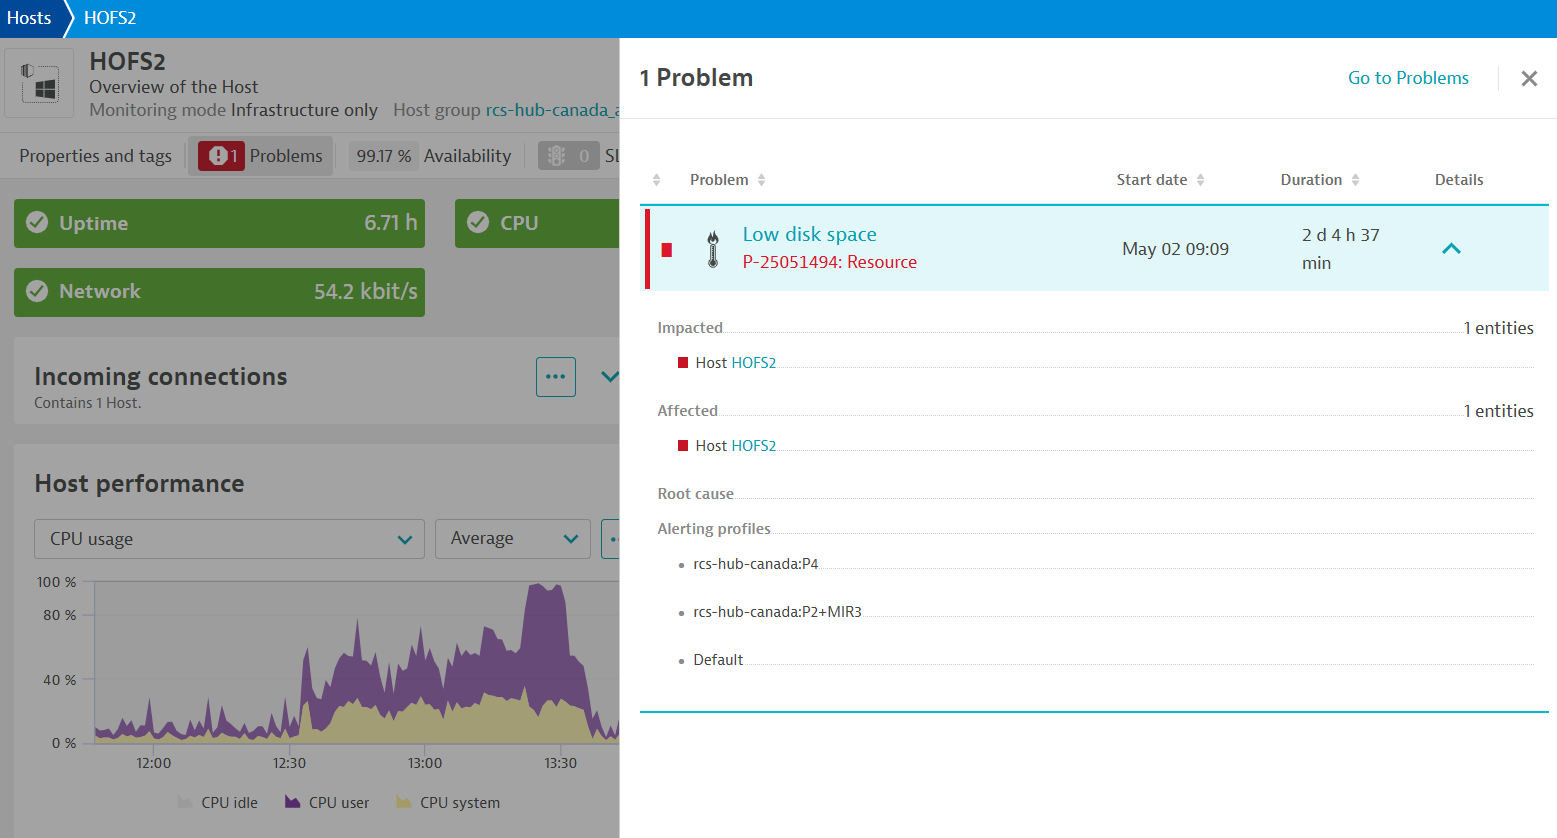The width and height of the screenshot is (1557, 838).
Task: Sort by Problem column
Action: point(728,180)
